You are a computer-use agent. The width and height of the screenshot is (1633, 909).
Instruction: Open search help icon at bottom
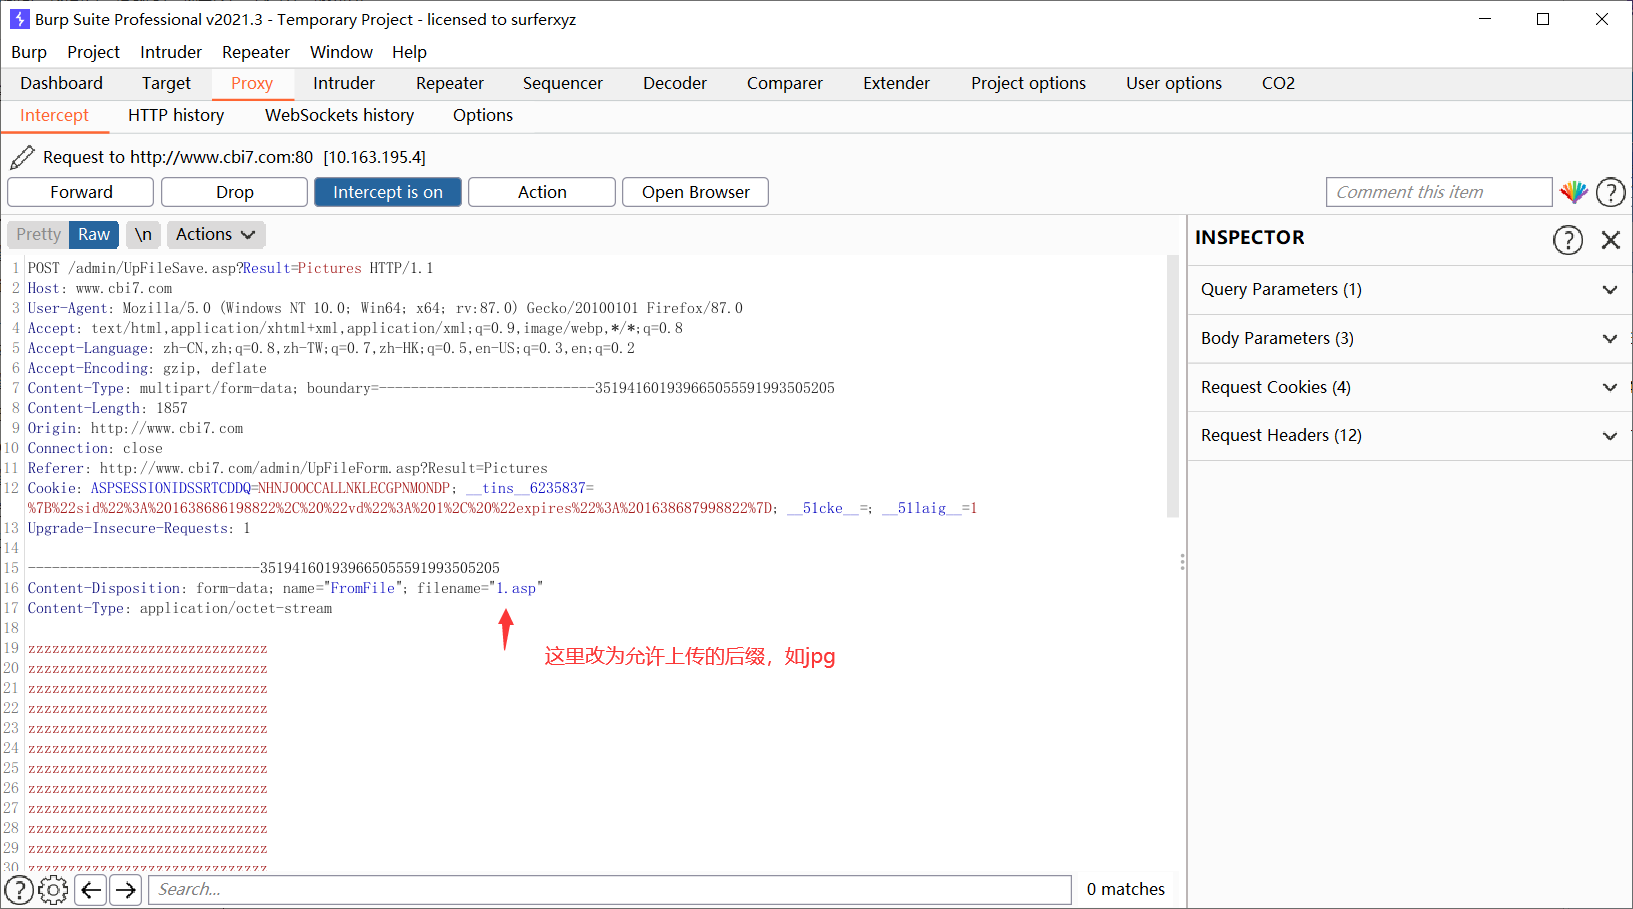pos(19,890)
